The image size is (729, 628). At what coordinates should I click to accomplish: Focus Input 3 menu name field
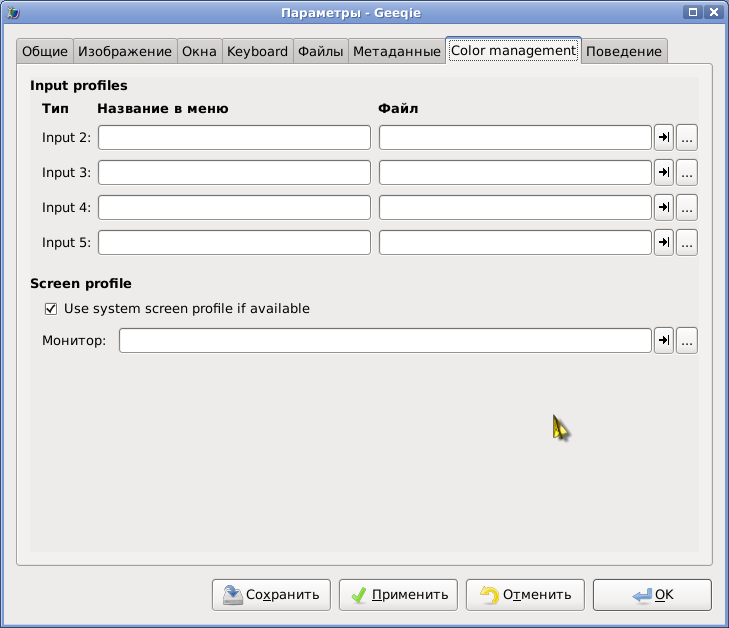[x=234, y=172]
